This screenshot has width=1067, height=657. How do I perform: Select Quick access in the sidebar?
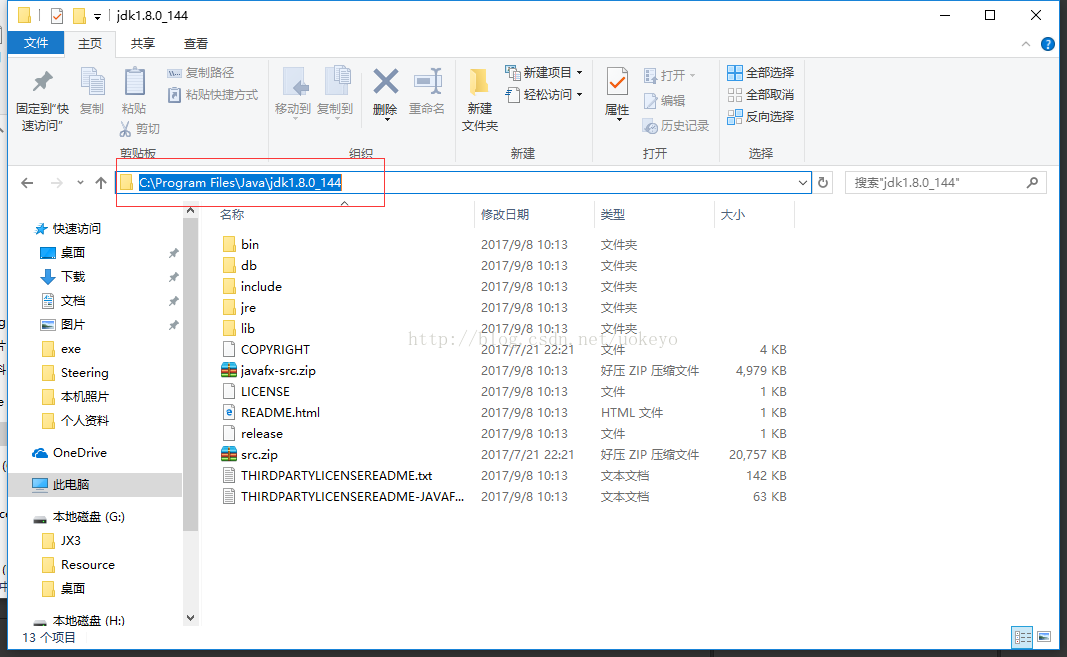coord(67,229)
